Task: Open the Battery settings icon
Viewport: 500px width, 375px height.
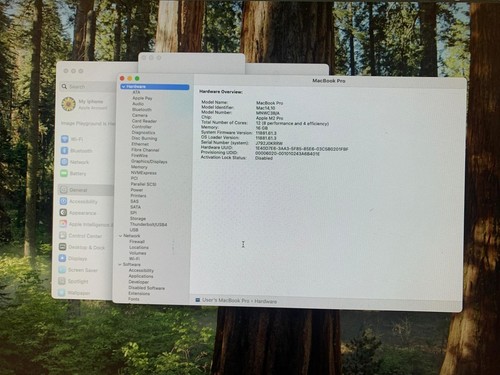Action: pyautogui.click(x=64, y=173)
